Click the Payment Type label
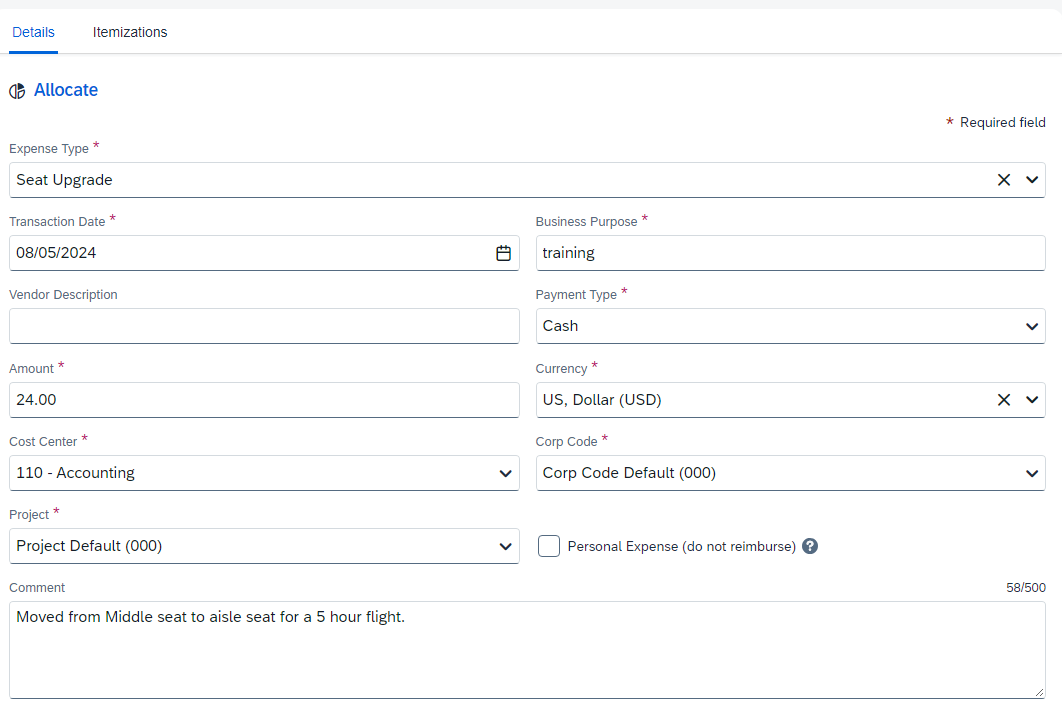This screenshot has height=712, width=1062. (x=576, y=295)
